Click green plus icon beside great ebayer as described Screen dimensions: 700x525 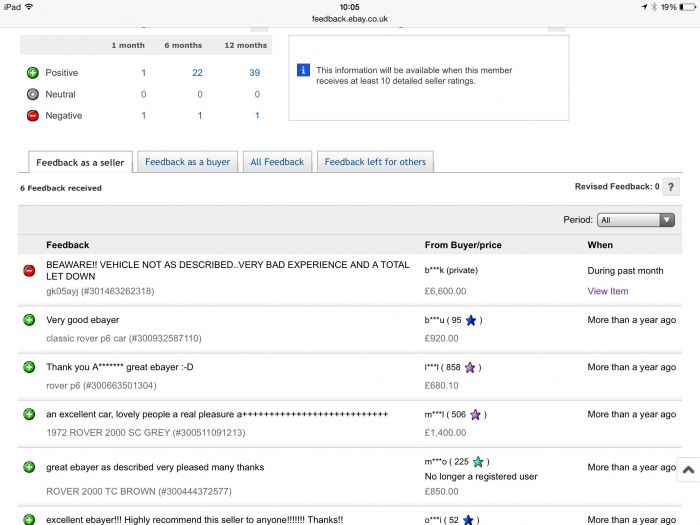coord(29,467)
